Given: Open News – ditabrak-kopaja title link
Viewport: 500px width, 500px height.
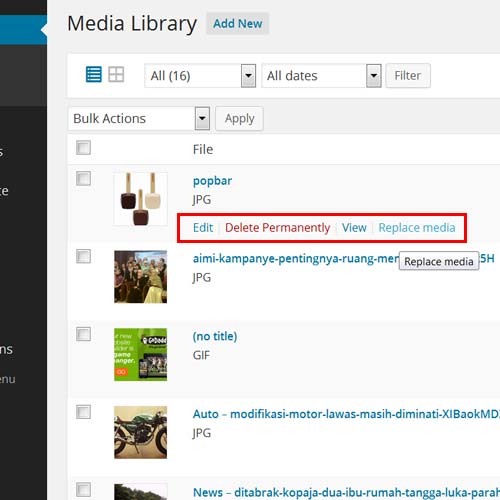Looking at the screenshot, I should click(x=346, y=492).
